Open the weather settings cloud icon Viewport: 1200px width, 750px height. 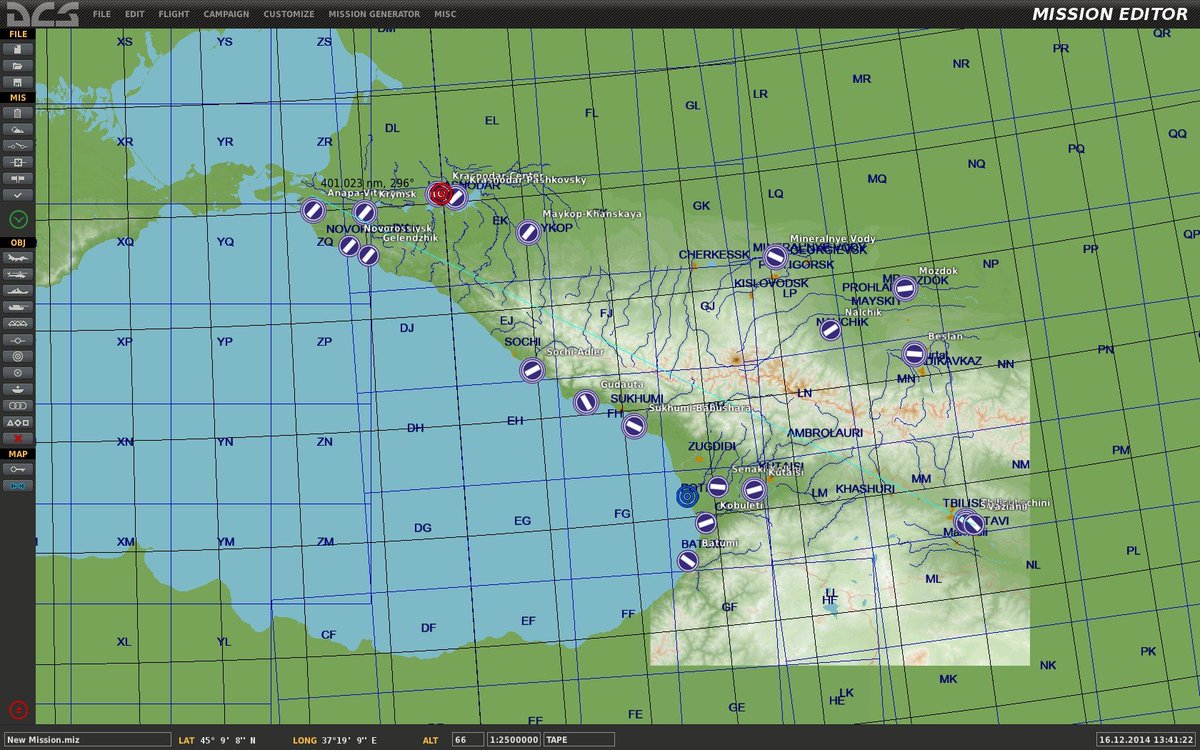[18, 129]
